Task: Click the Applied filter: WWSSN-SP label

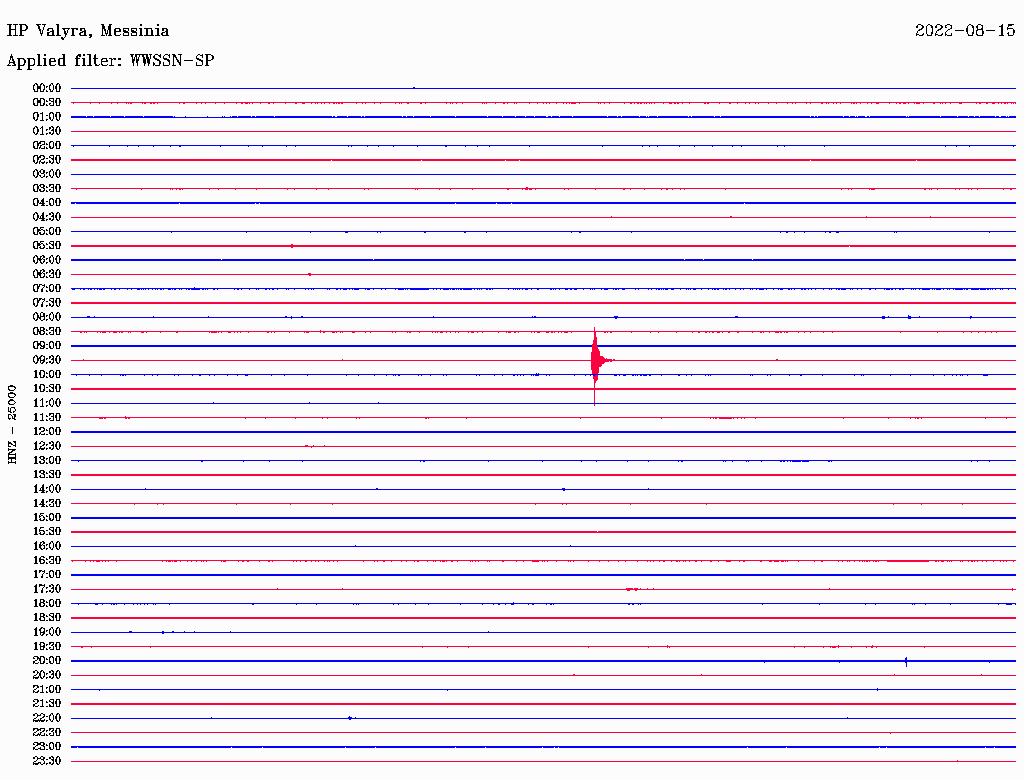Action: coord(110,61)
